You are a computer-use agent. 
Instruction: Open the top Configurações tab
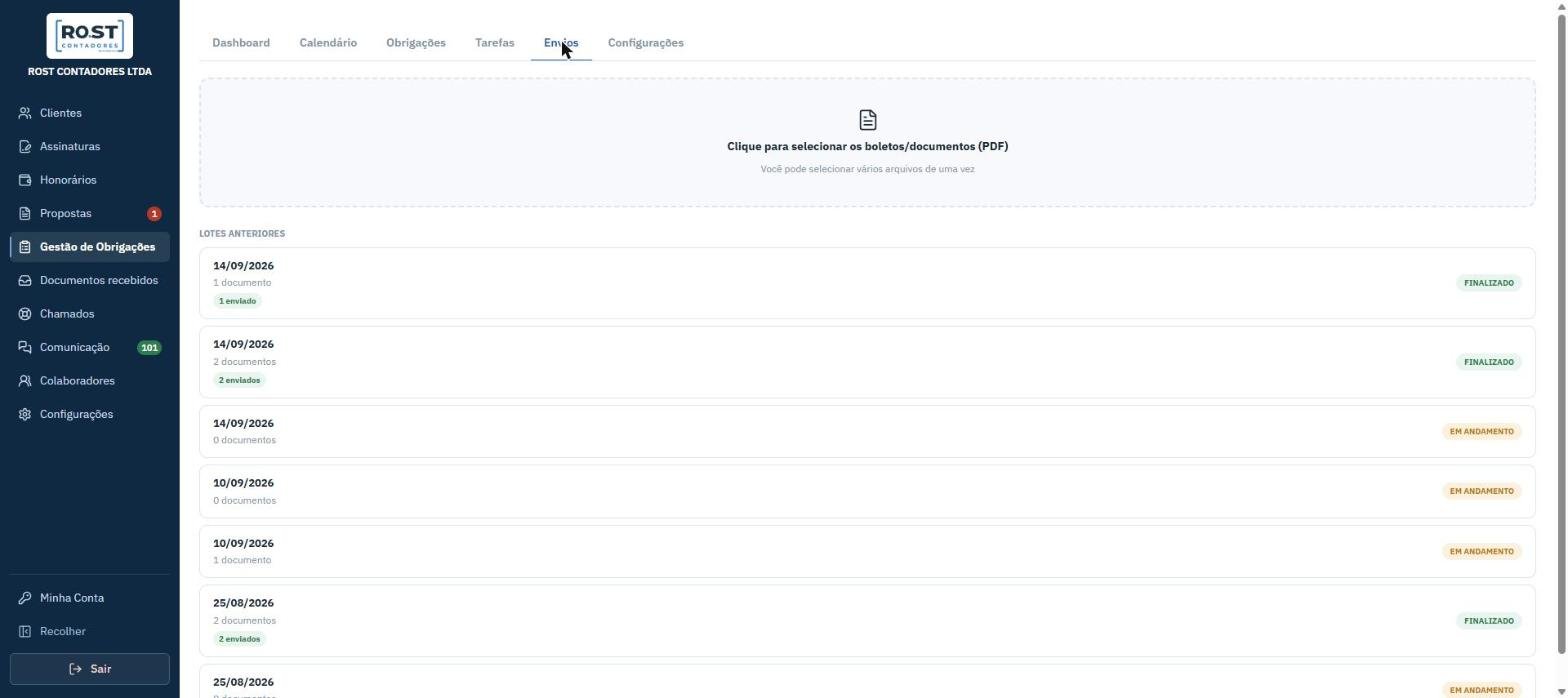[x=646, y=43]
